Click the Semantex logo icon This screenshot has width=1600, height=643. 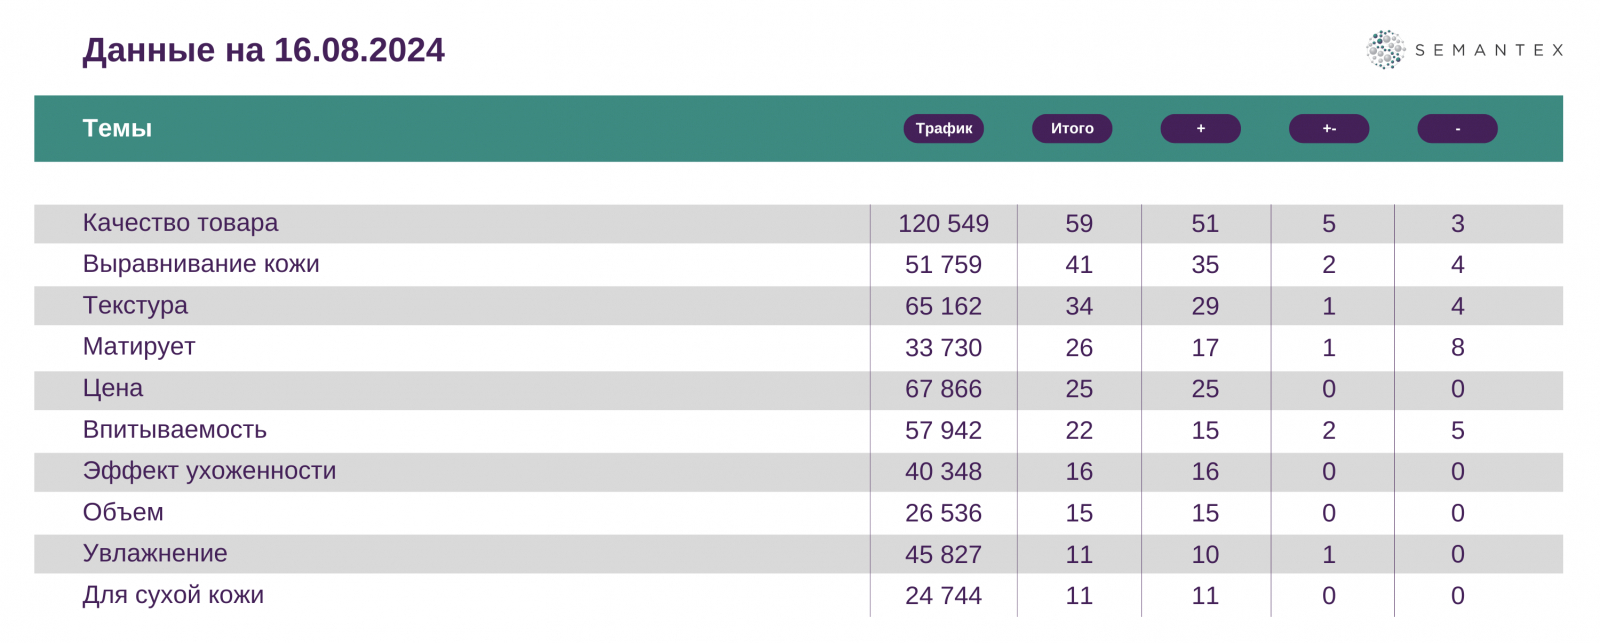click(x=1385, y=49)
